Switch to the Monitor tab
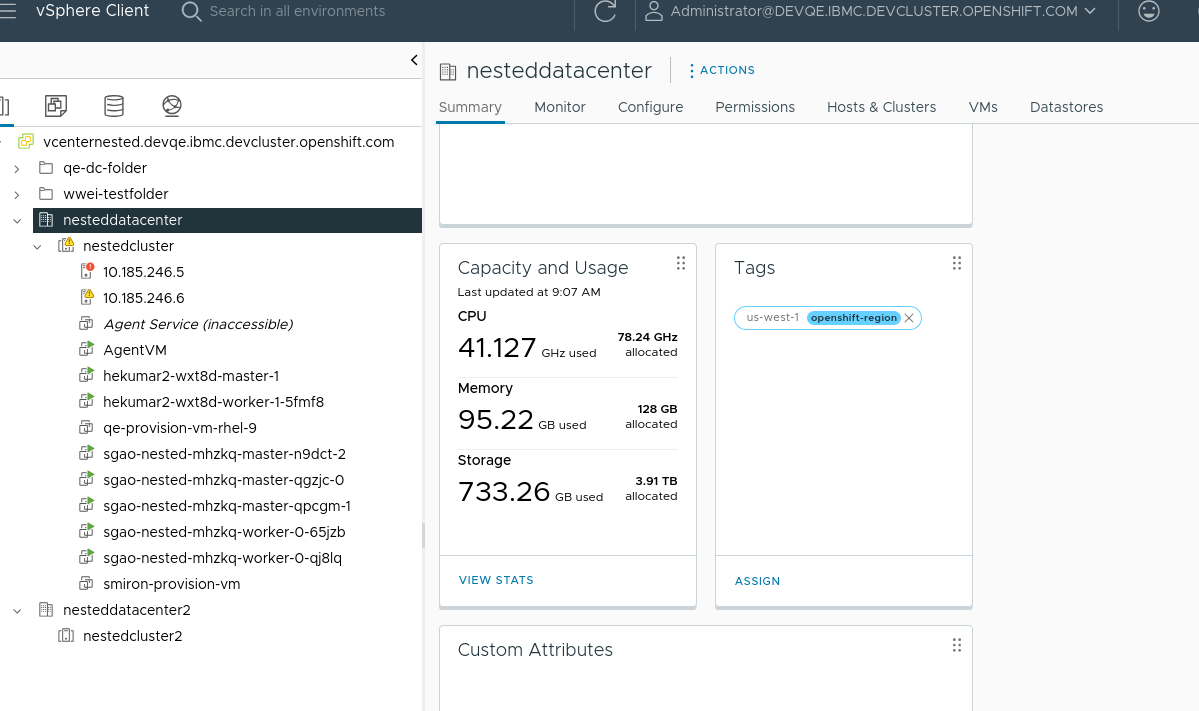This screenshot has height=711, width=1199. click(x=559, y=107)
